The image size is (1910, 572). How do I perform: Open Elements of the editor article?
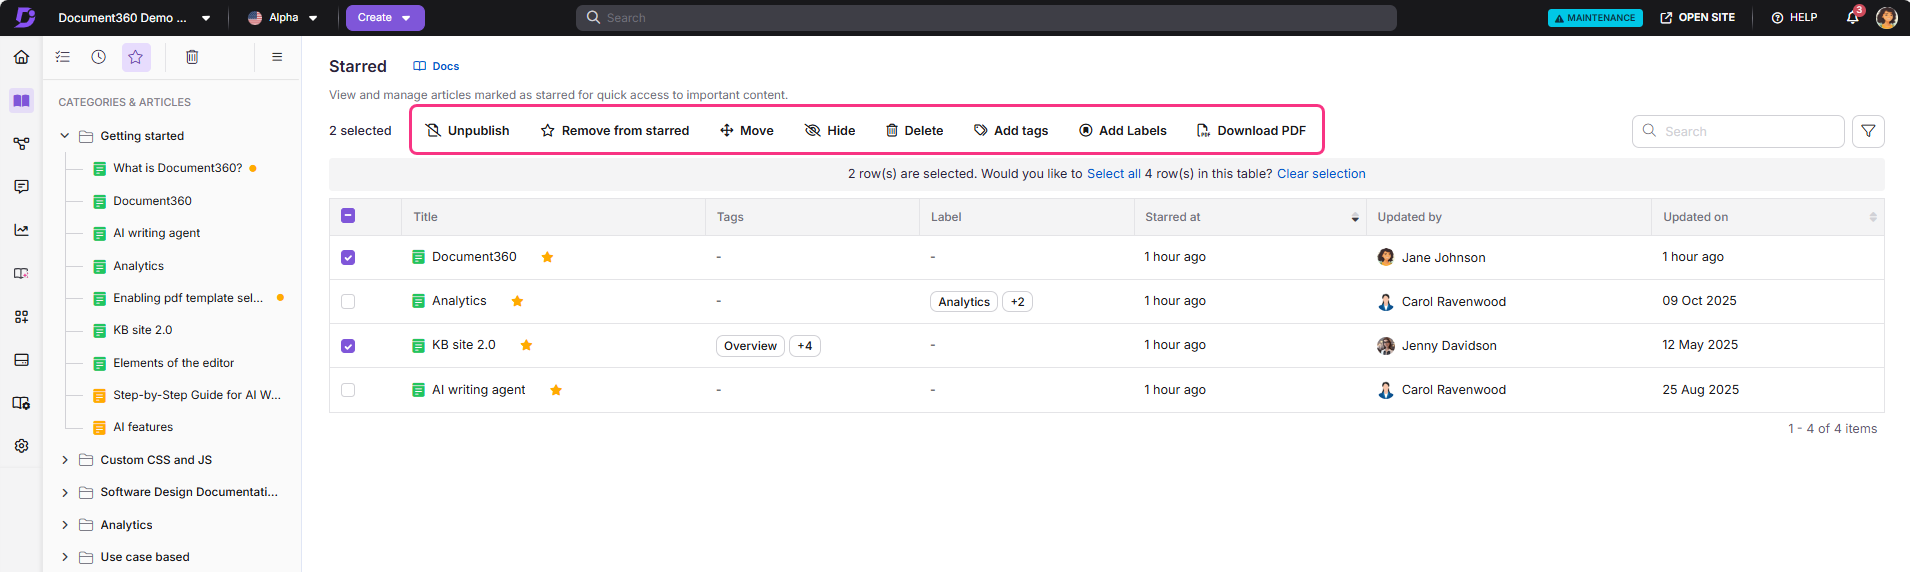click(174, 363)
